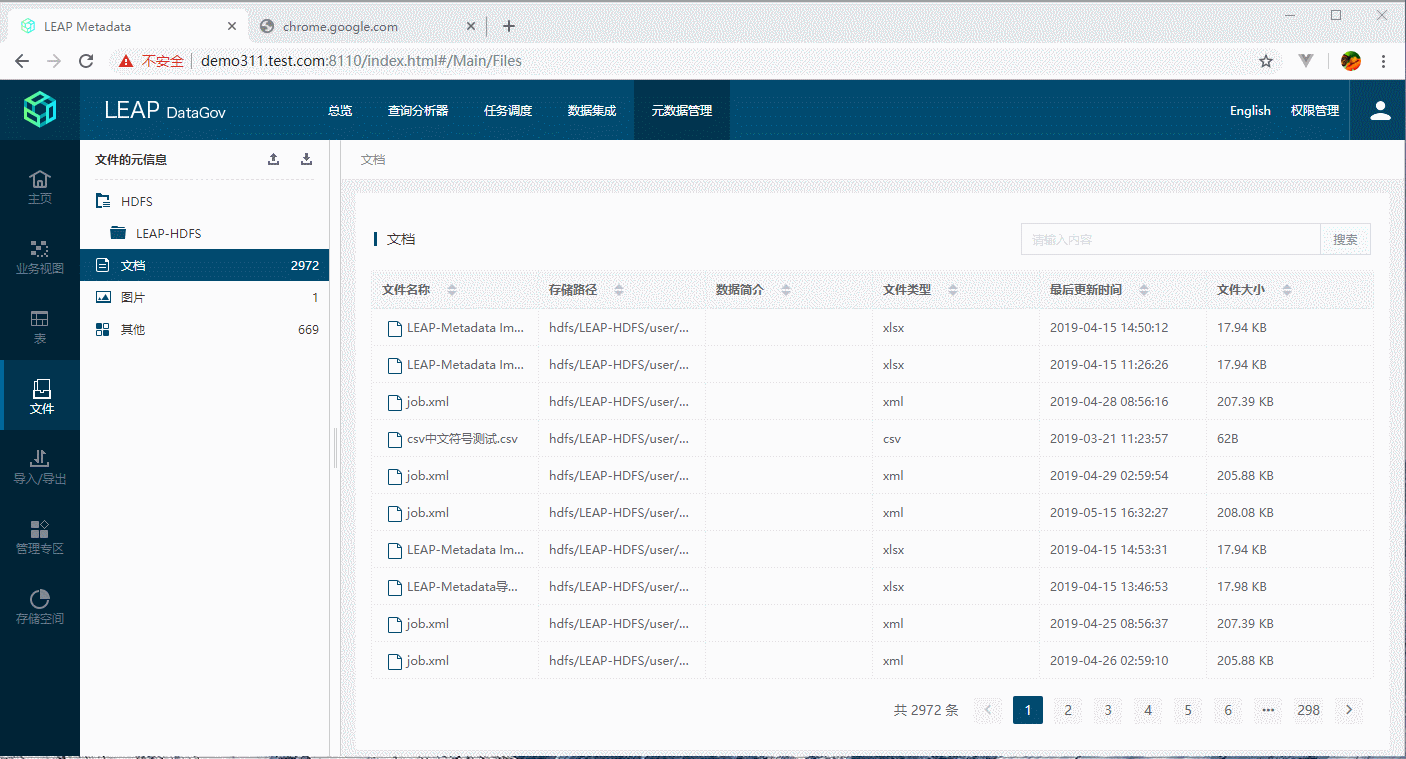This screenshot has height=759, width=1406.
Task: Go to page 3
Action: tap(1108, 710)
